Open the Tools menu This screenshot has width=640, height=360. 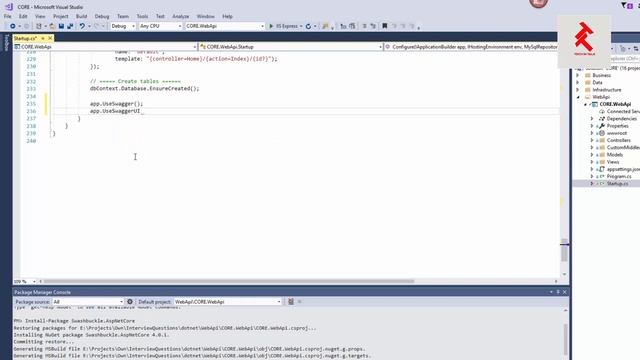coord(142,16)
